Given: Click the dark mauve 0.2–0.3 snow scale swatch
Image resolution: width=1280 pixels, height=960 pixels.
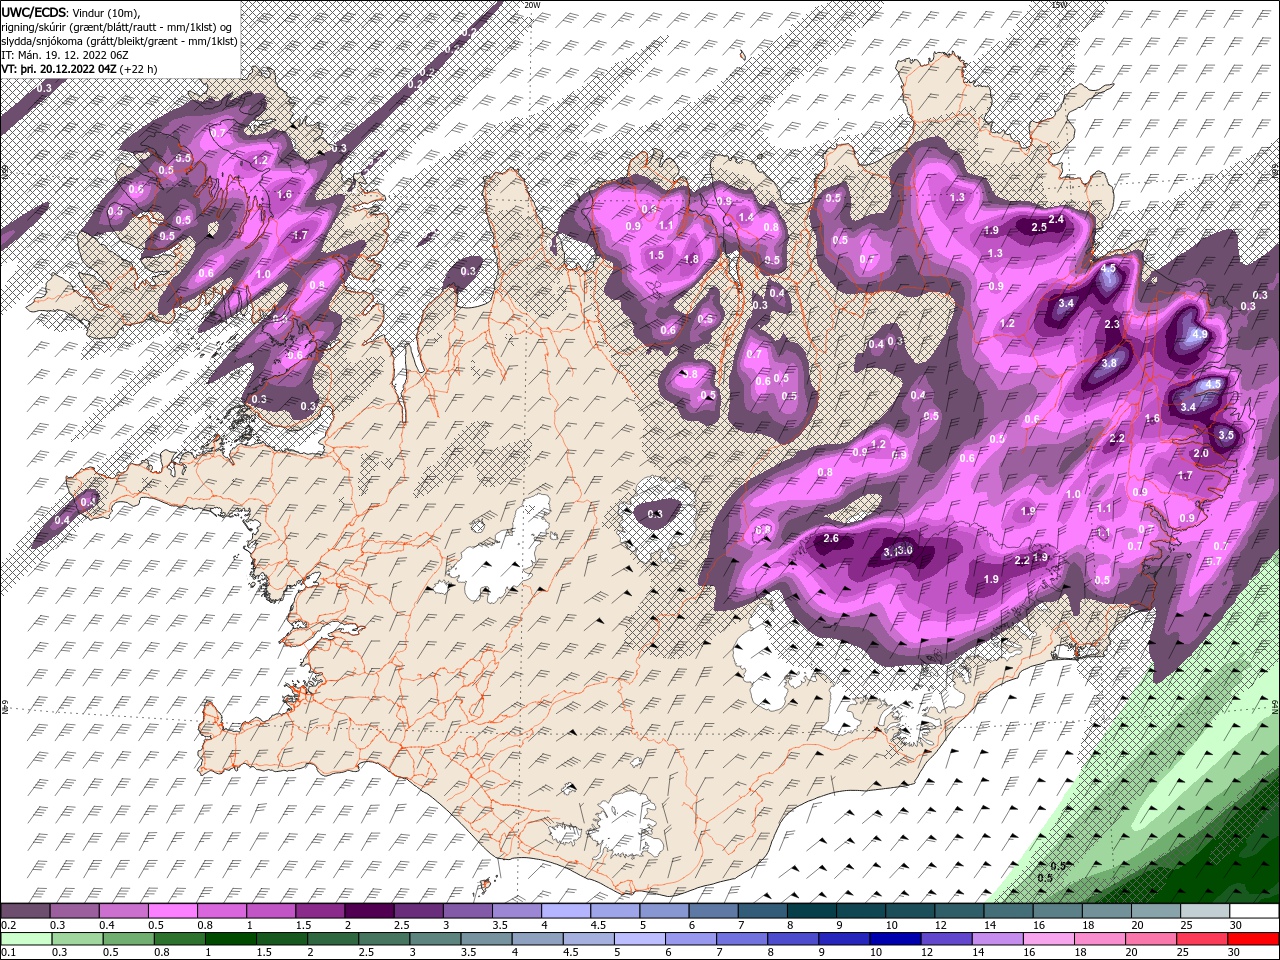Looking at the screenshot, I should (x=25, y=911).
